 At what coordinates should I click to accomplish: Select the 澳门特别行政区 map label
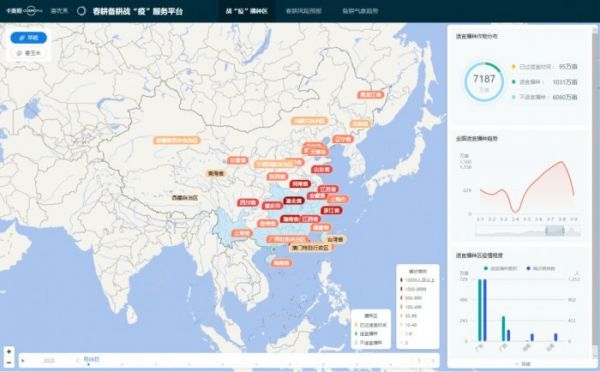[x=310, y=248]
